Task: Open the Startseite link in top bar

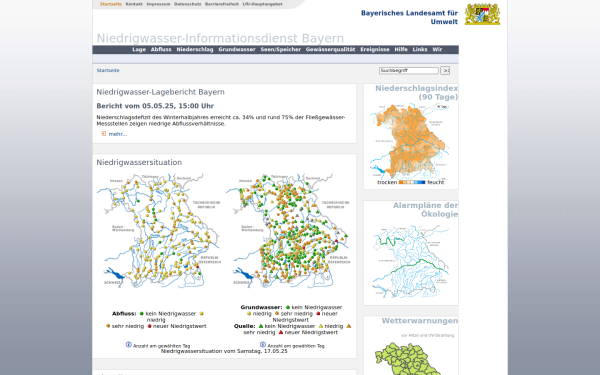Action: point(111,4)
